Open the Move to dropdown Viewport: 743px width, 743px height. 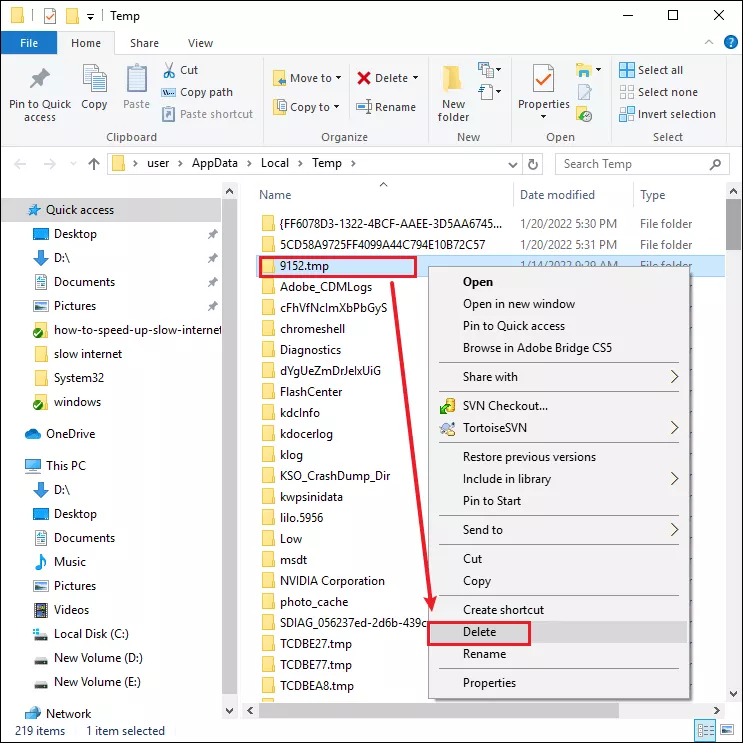pos(307,78)
